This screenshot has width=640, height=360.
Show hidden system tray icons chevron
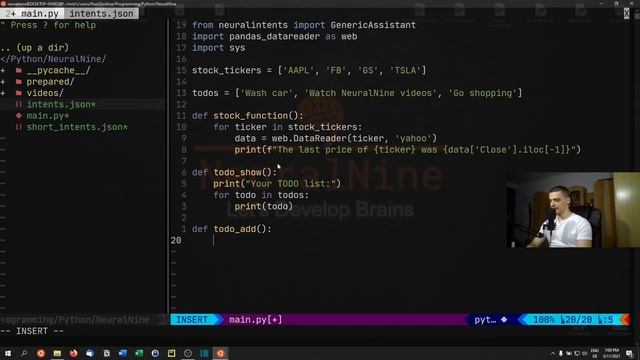(x=553, y=353)
